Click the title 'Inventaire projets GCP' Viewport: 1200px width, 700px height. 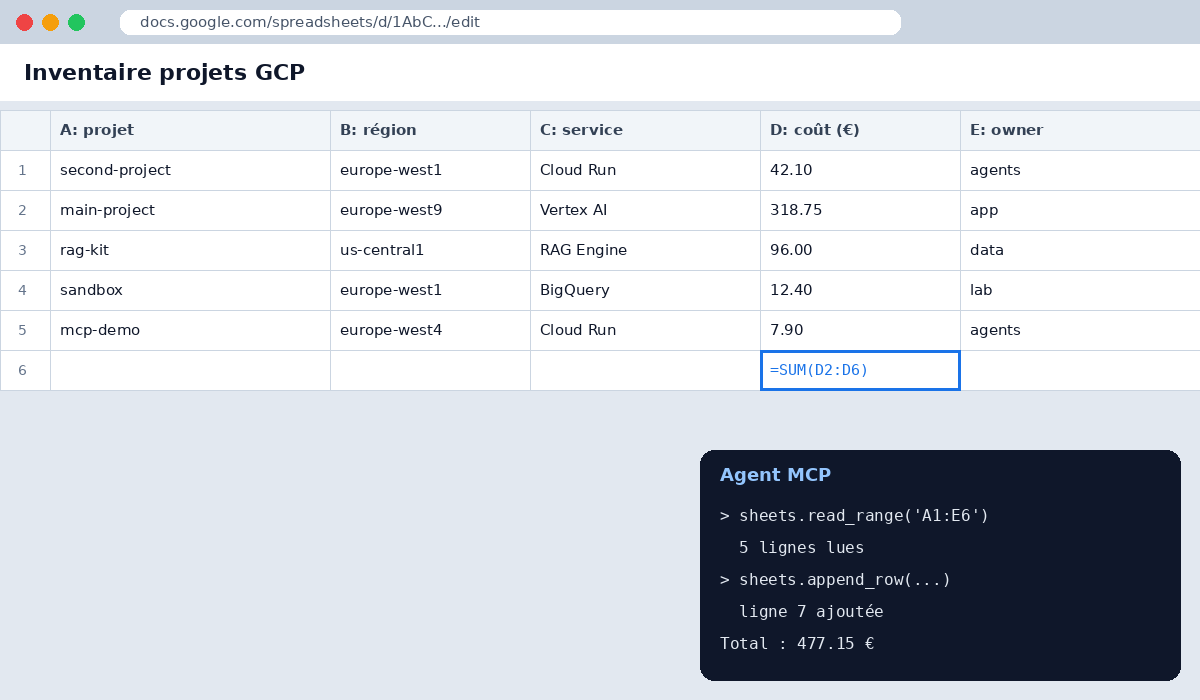tap(164, 72)
